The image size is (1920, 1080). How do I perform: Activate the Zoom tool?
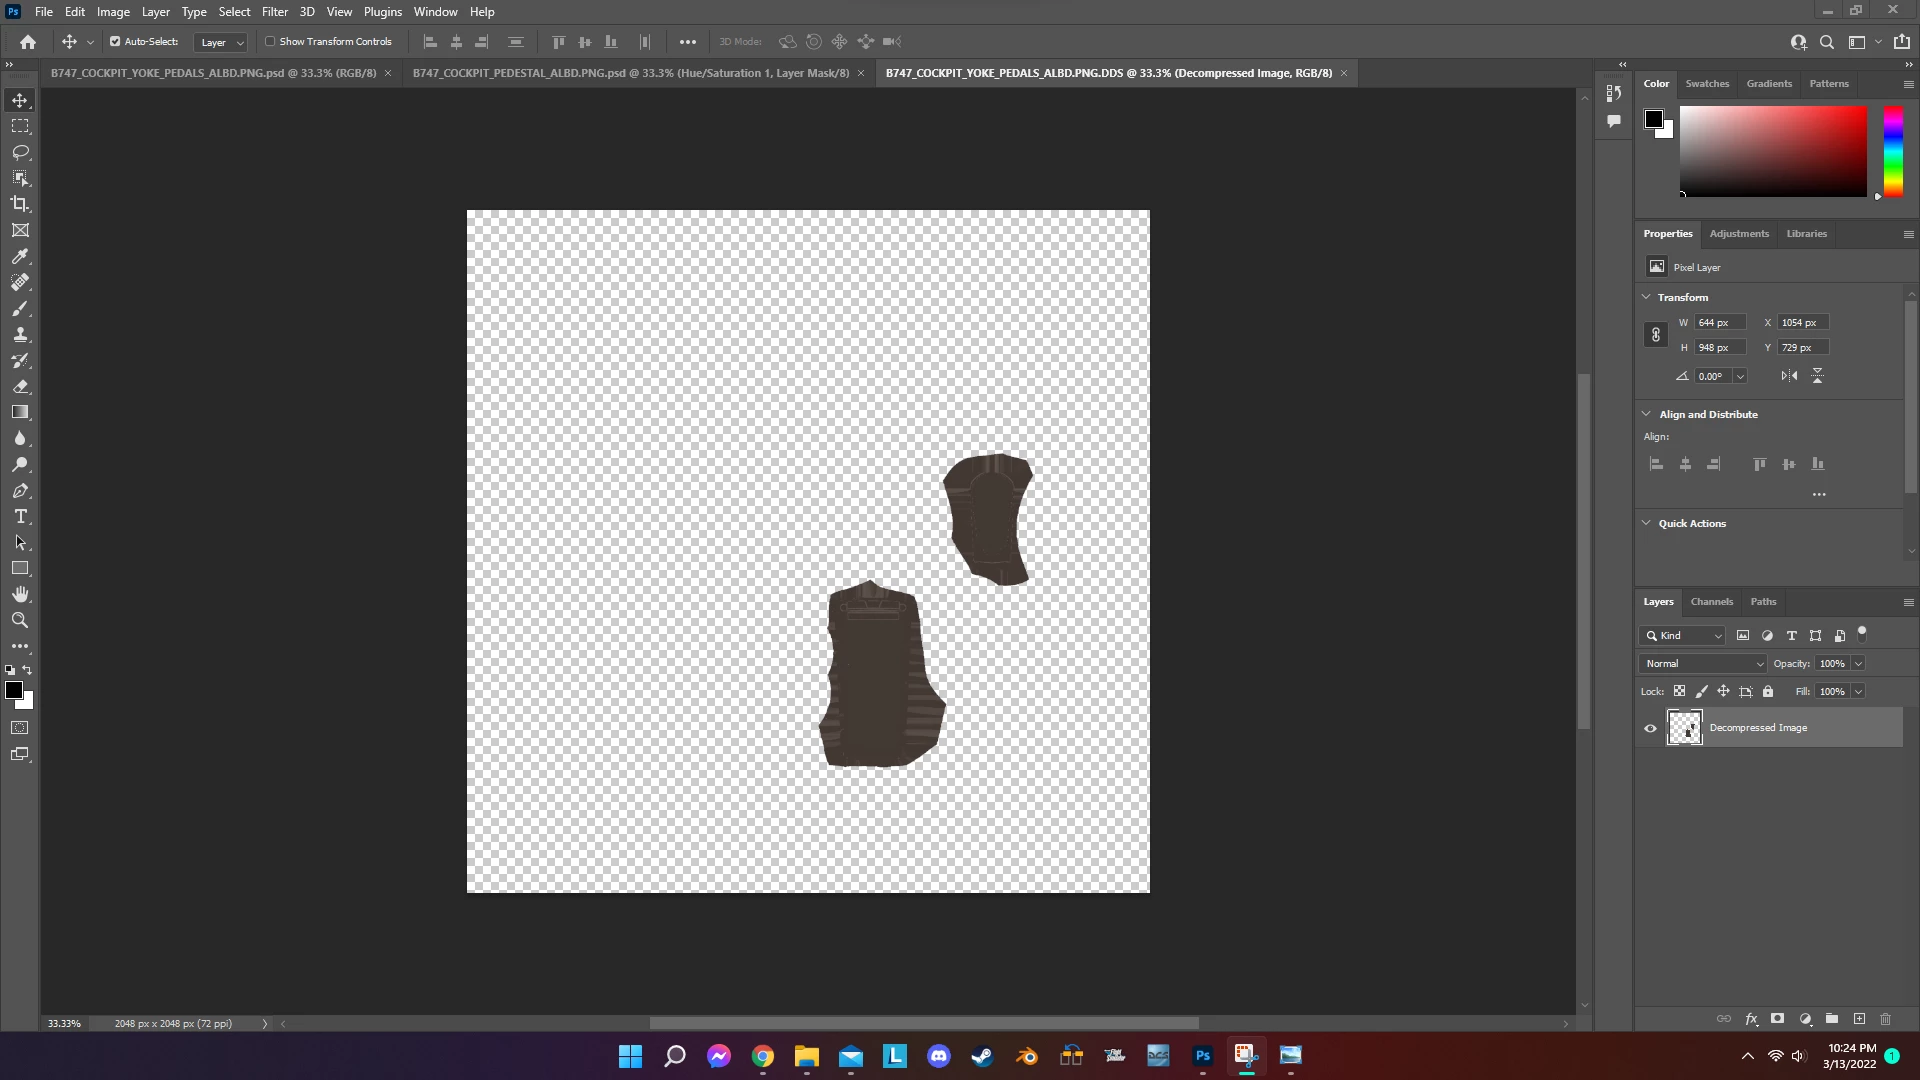click(x=20, y=620)
